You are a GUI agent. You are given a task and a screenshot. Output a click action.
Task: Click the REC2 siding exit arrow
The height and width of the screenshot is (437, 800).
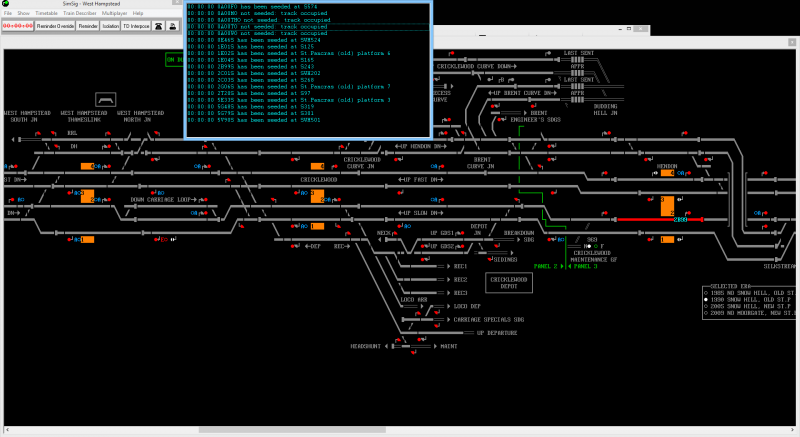[x=448, y=279]
